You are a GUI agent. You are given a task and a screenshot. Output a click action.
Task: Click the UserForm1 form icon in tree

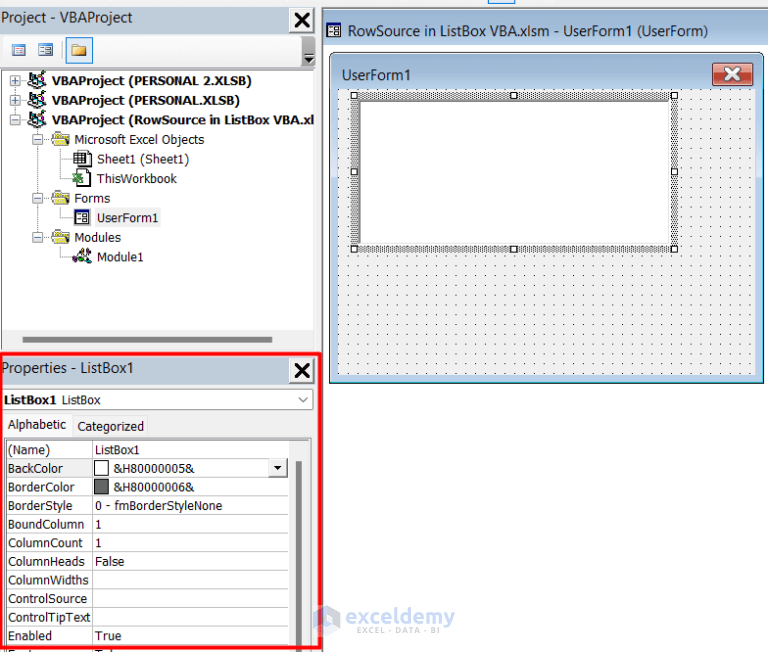(82, 217)
